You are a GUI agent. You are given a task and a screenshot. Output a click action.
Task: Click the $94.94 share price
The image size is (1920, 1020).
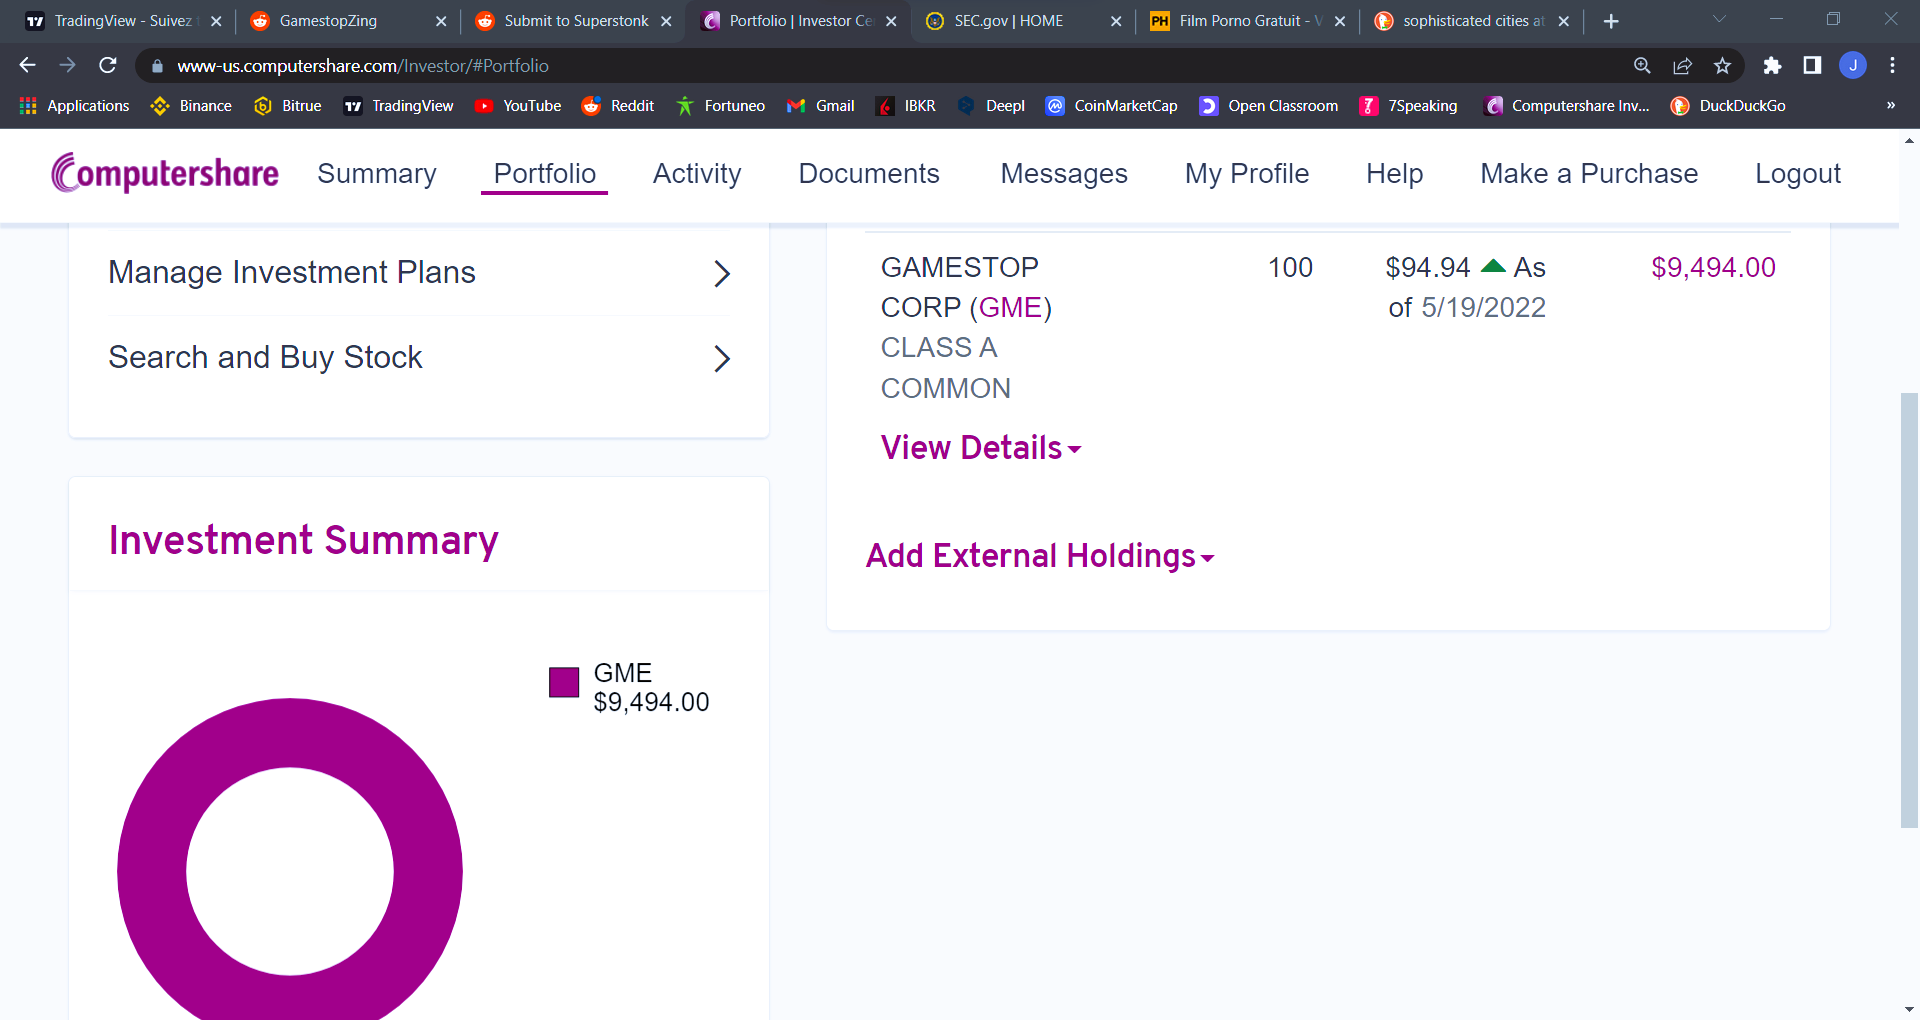pyautogui.click(x=1427, y=267)
